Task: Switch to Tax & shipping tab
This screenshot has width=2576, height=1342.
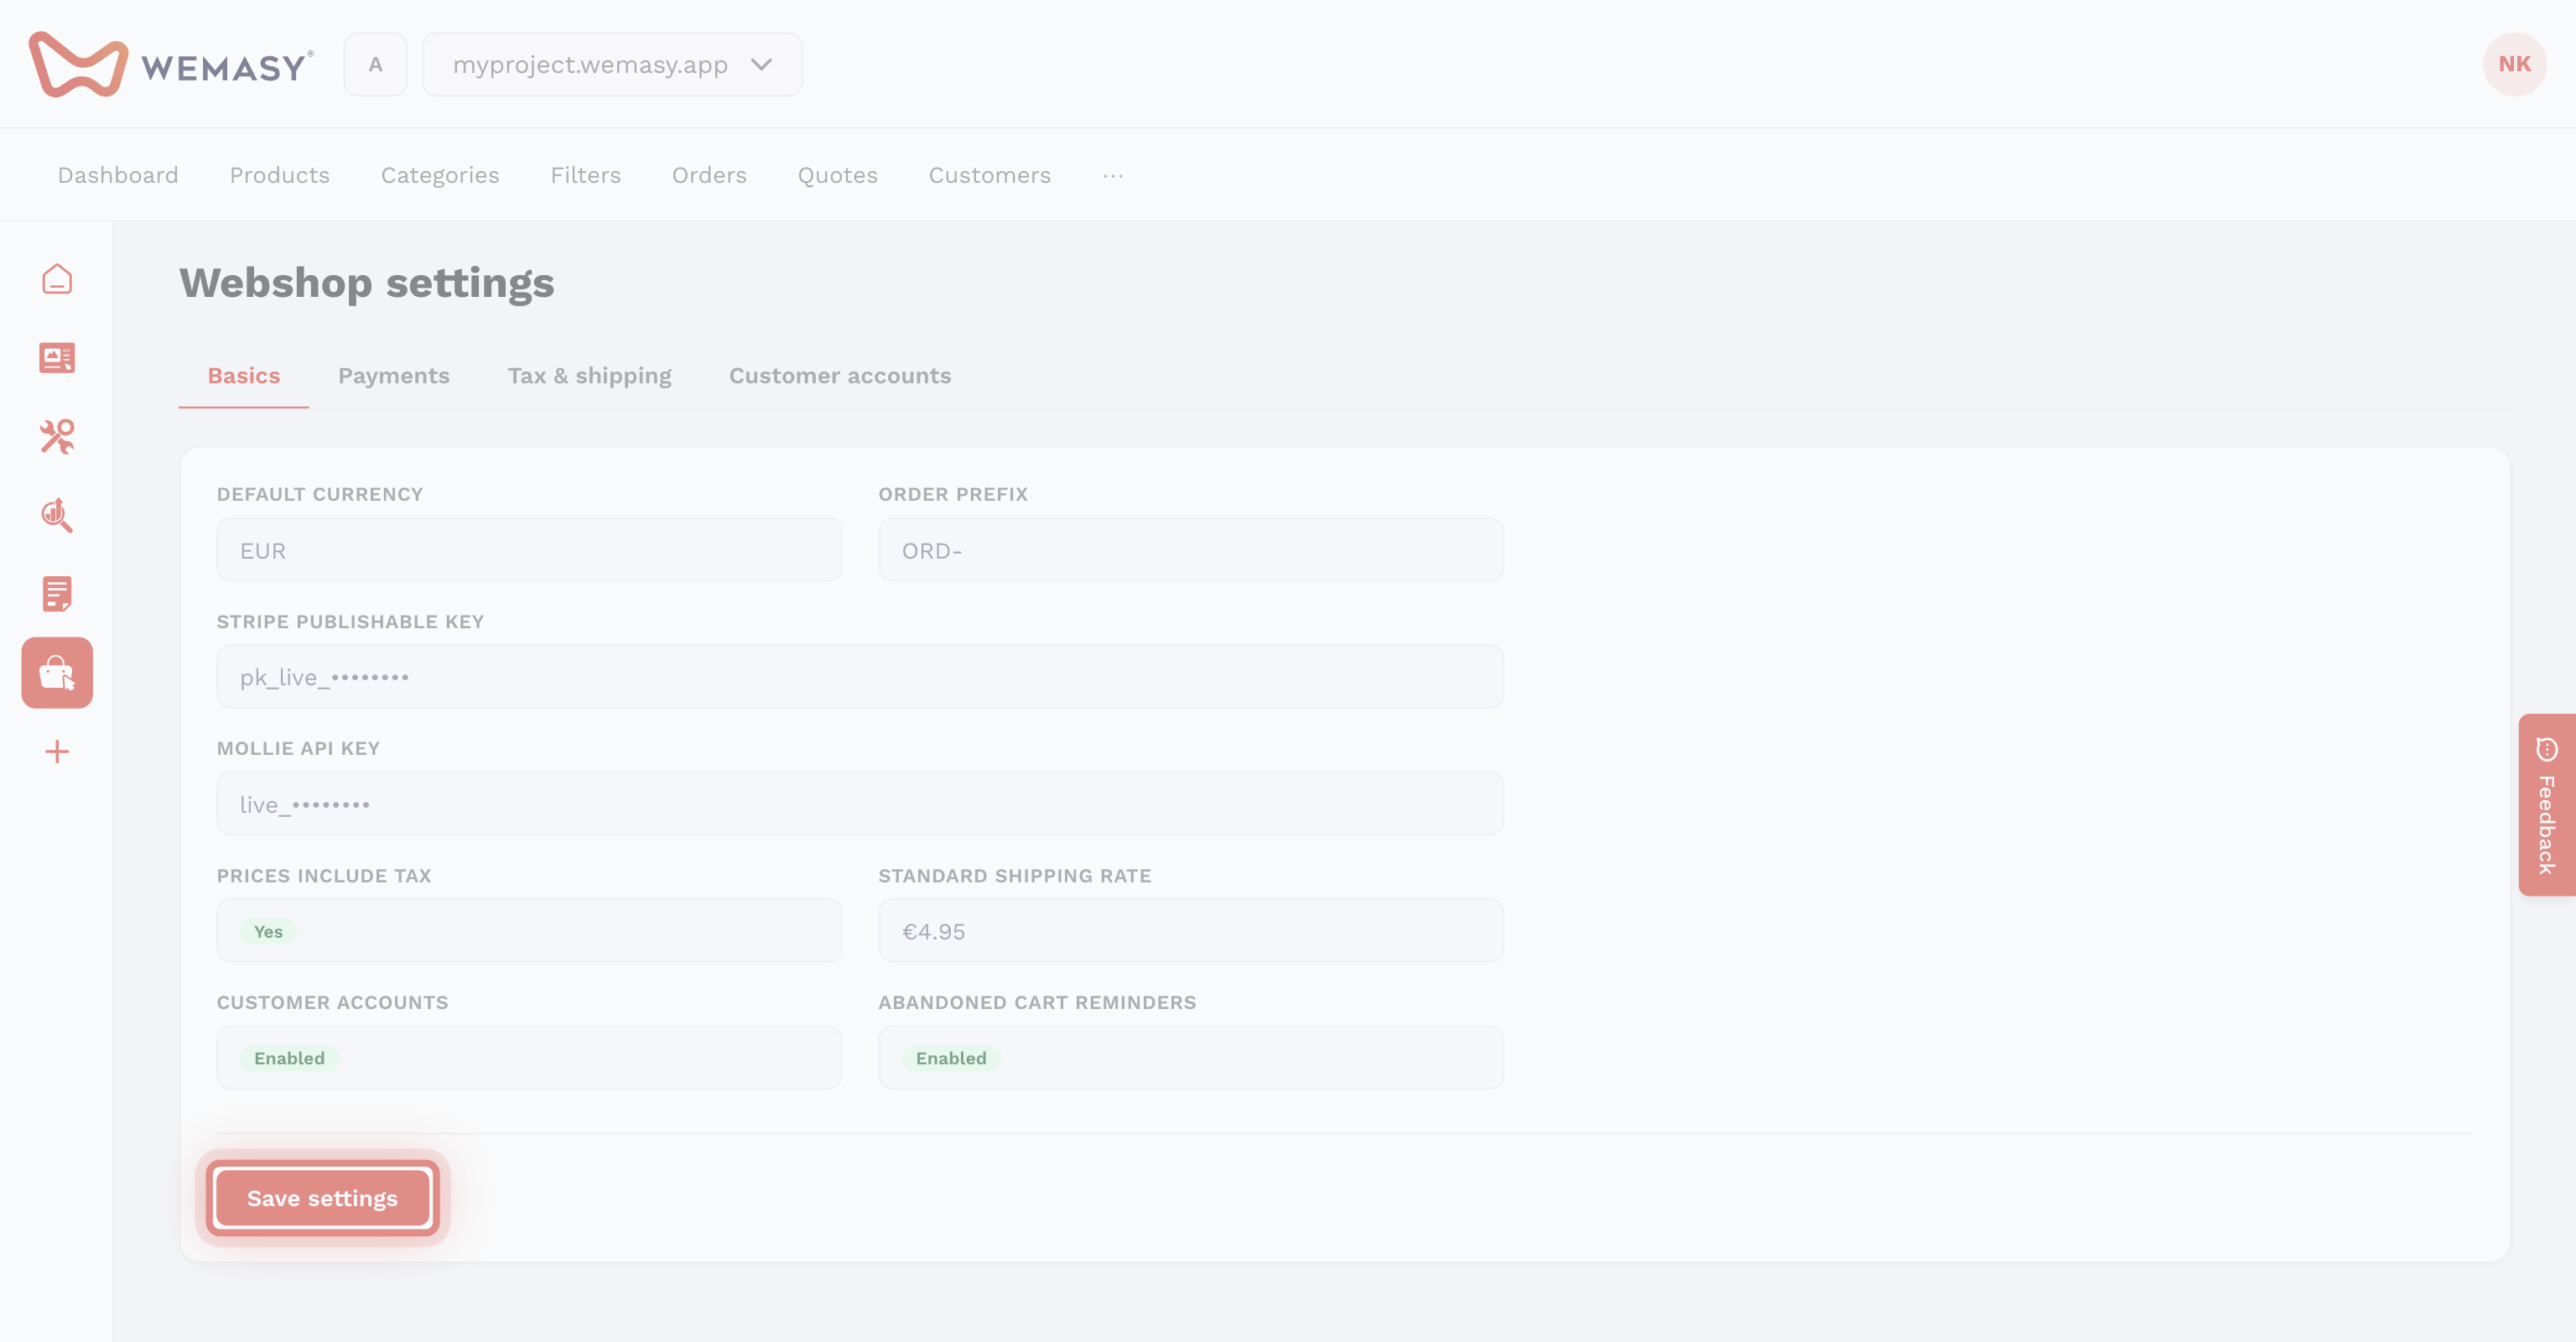Action: coord(590,376)
